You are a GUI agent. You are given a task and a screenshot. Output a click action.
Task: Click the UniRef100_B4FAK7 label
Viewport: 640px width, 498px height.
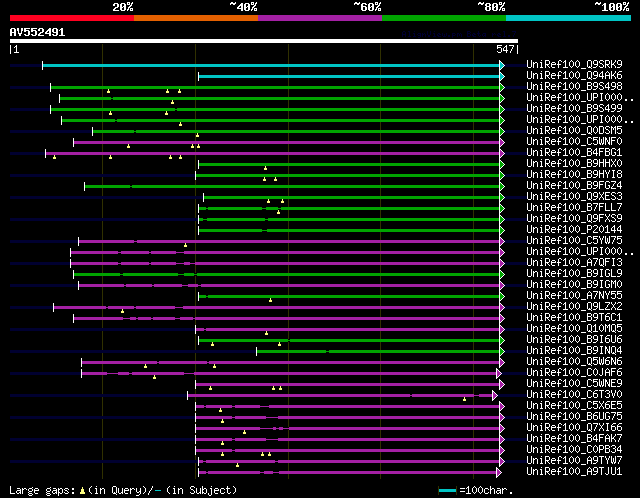click(x=574, y=439)
